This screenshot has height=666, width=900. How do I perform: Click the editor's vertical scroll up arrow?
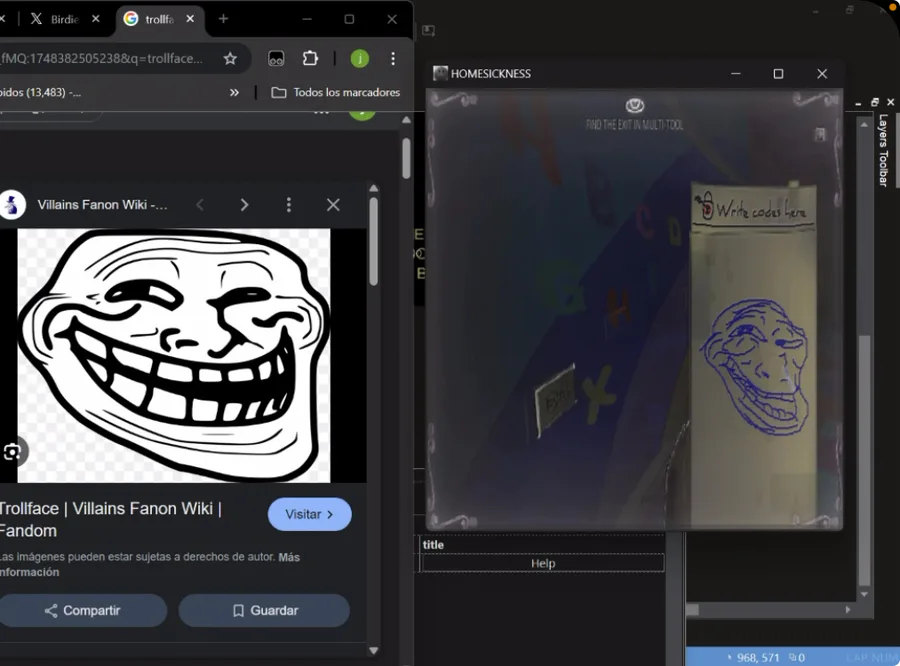[x=864, y=124]
